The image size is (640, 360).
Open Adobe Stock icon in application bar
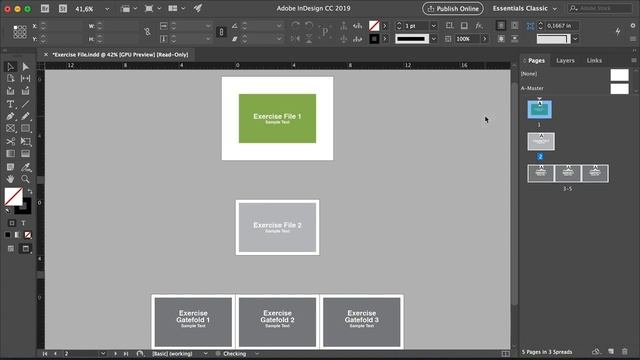point(63,9)
